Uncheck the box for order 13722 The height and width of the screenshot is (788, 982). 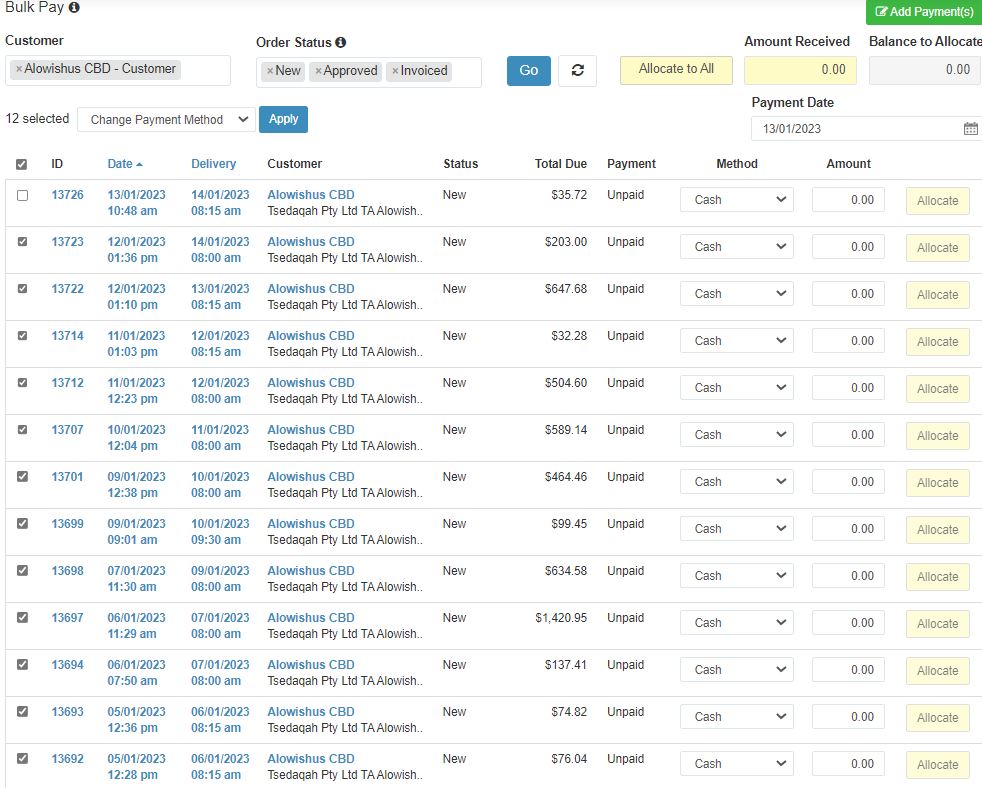(23, 289)
